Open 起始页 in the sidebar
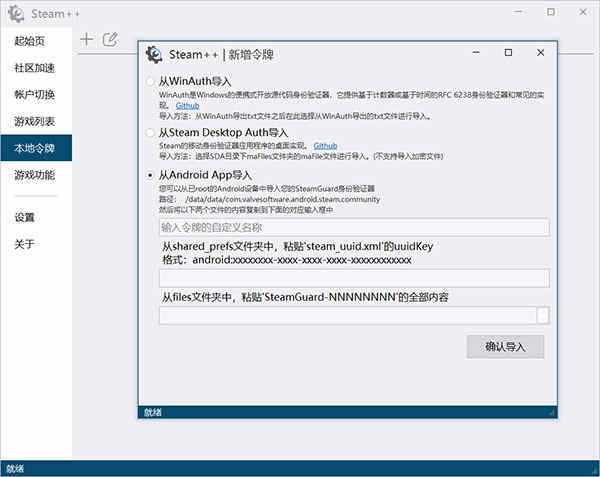The height and width of the screenshot is (477, 600). coord(36,41)
